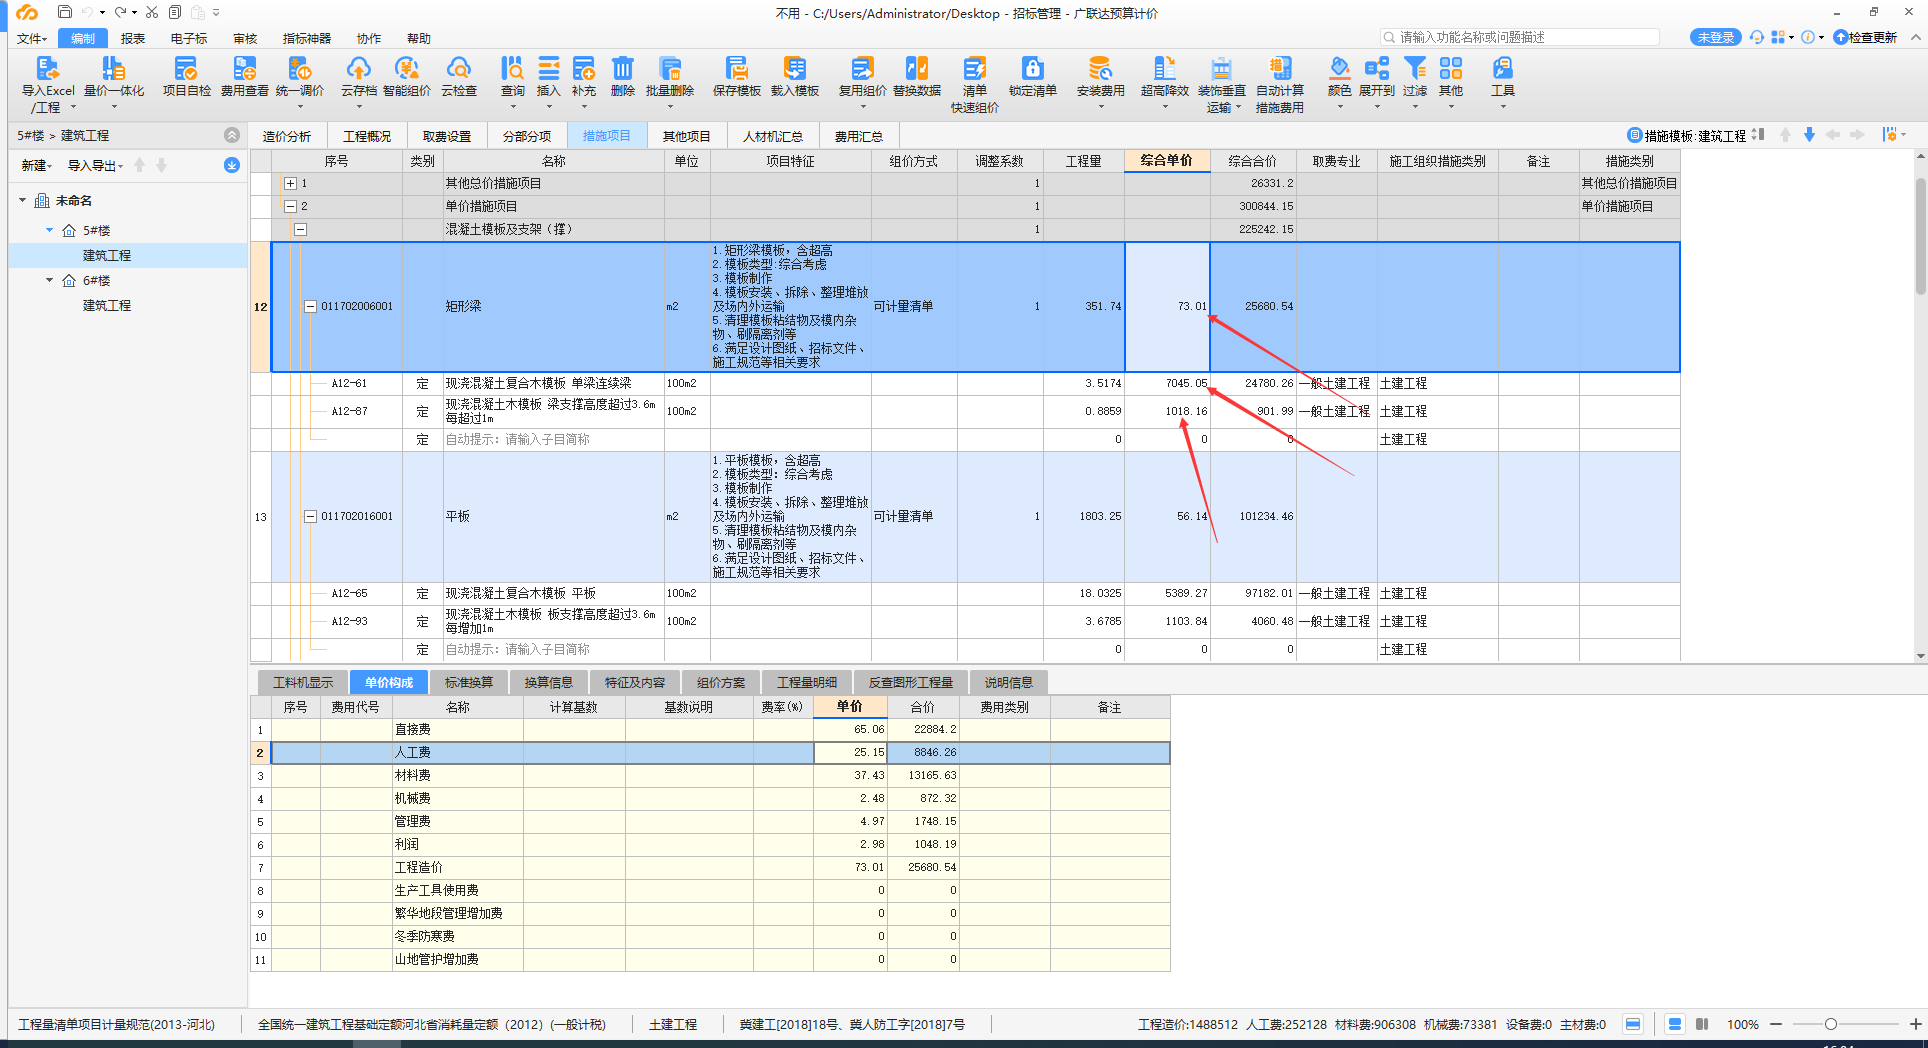The image size is (1928, 1048).
Task: Collapse the 6#楼 tree node
Action: click(x=50, y=280)
